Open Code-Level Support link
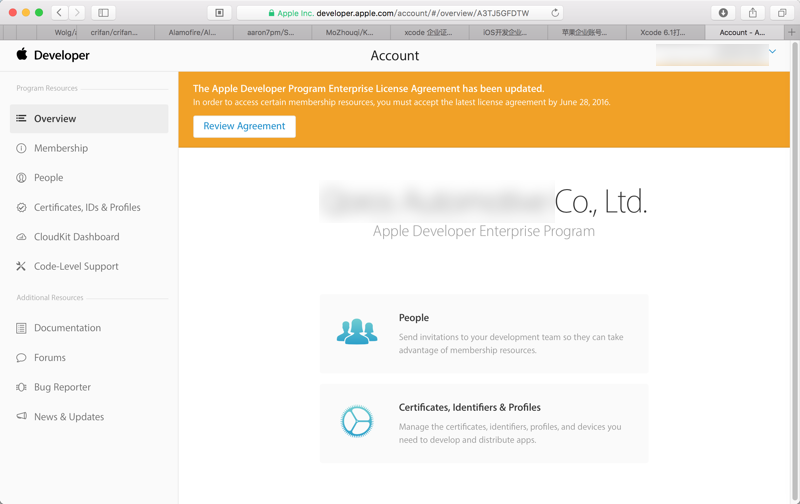The height and width of the screenshot is (504, 800). coord(76,266)
